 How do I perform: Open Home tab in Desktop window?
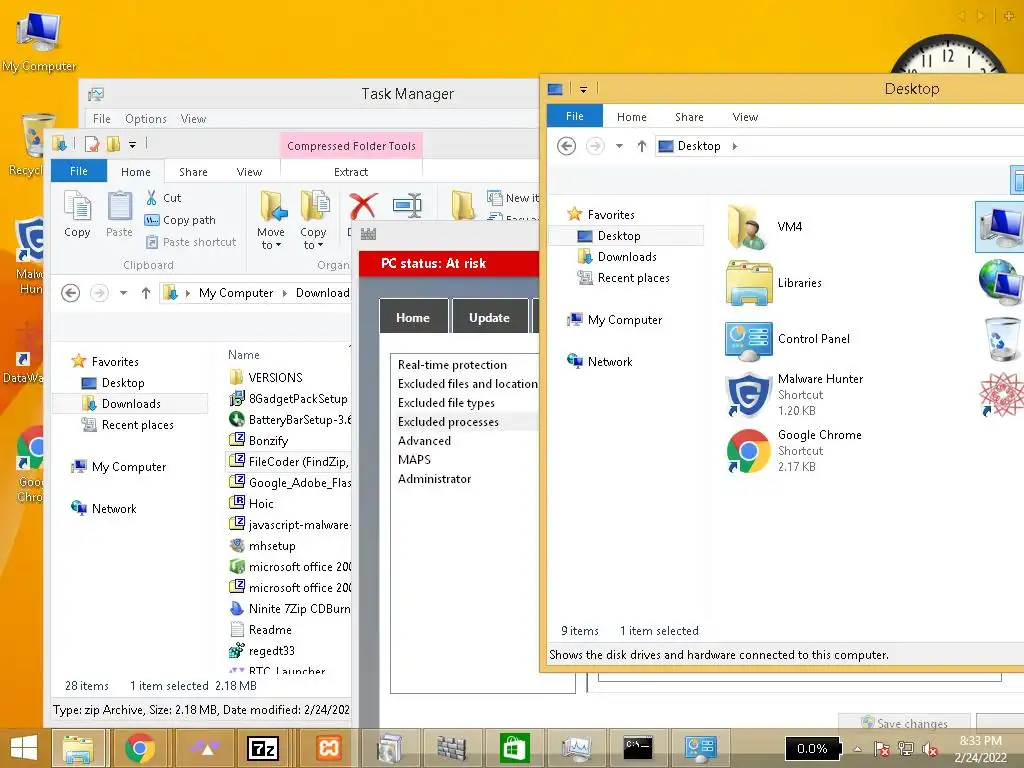click(x=632, y=117)
